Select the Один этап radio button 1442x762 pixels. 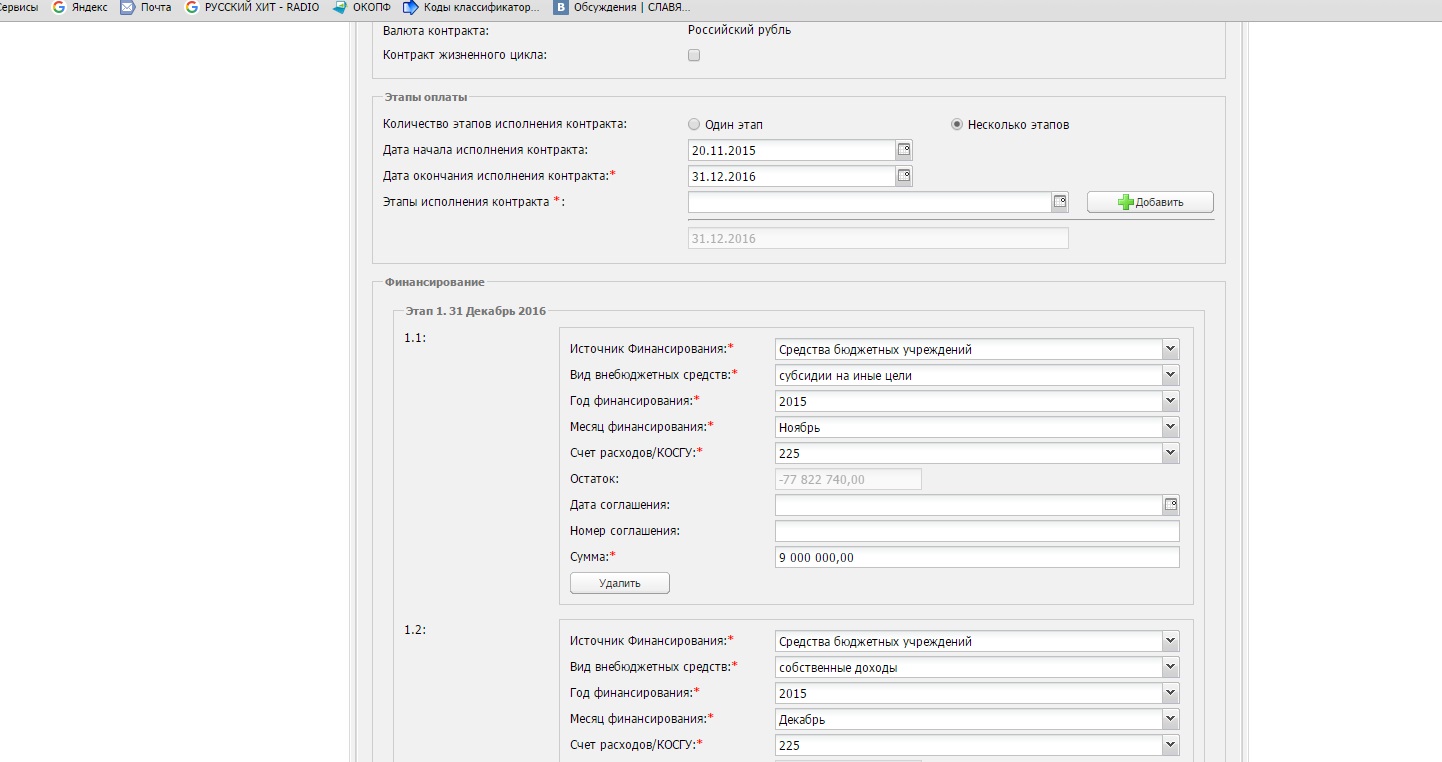coord(694,125)
